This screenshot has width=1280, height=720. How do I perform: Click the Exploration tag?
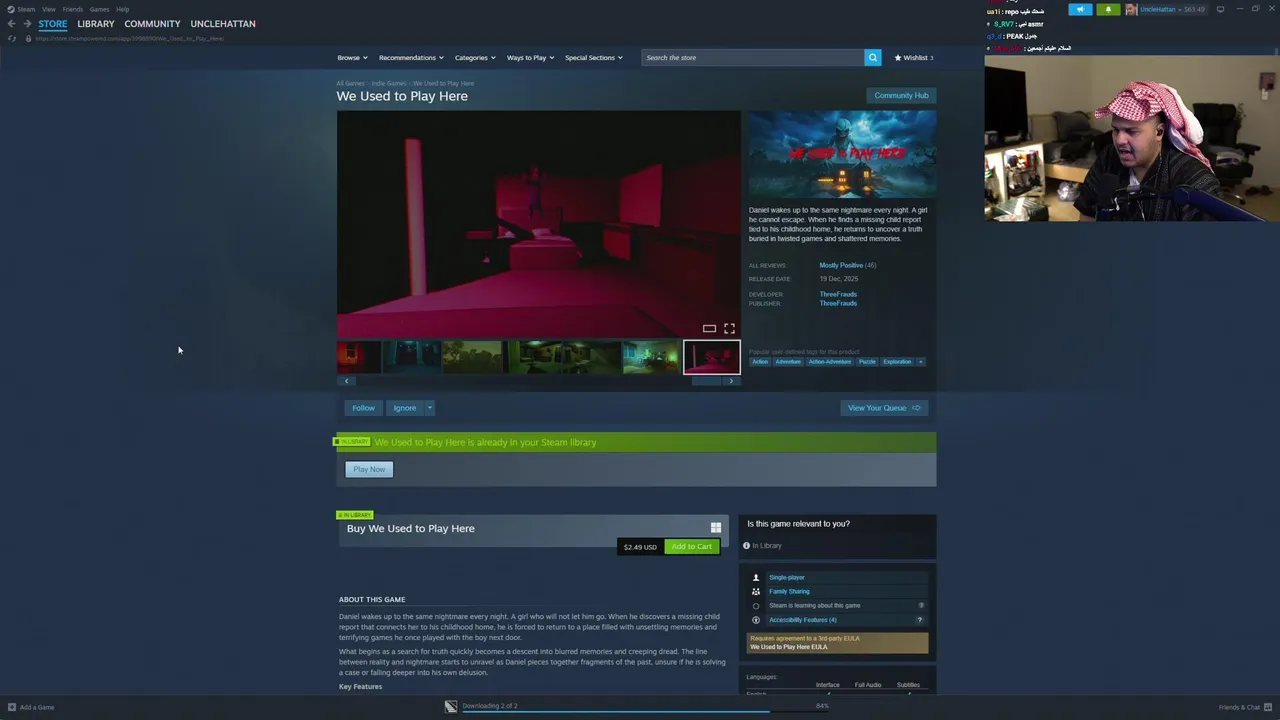click(897, 362)
